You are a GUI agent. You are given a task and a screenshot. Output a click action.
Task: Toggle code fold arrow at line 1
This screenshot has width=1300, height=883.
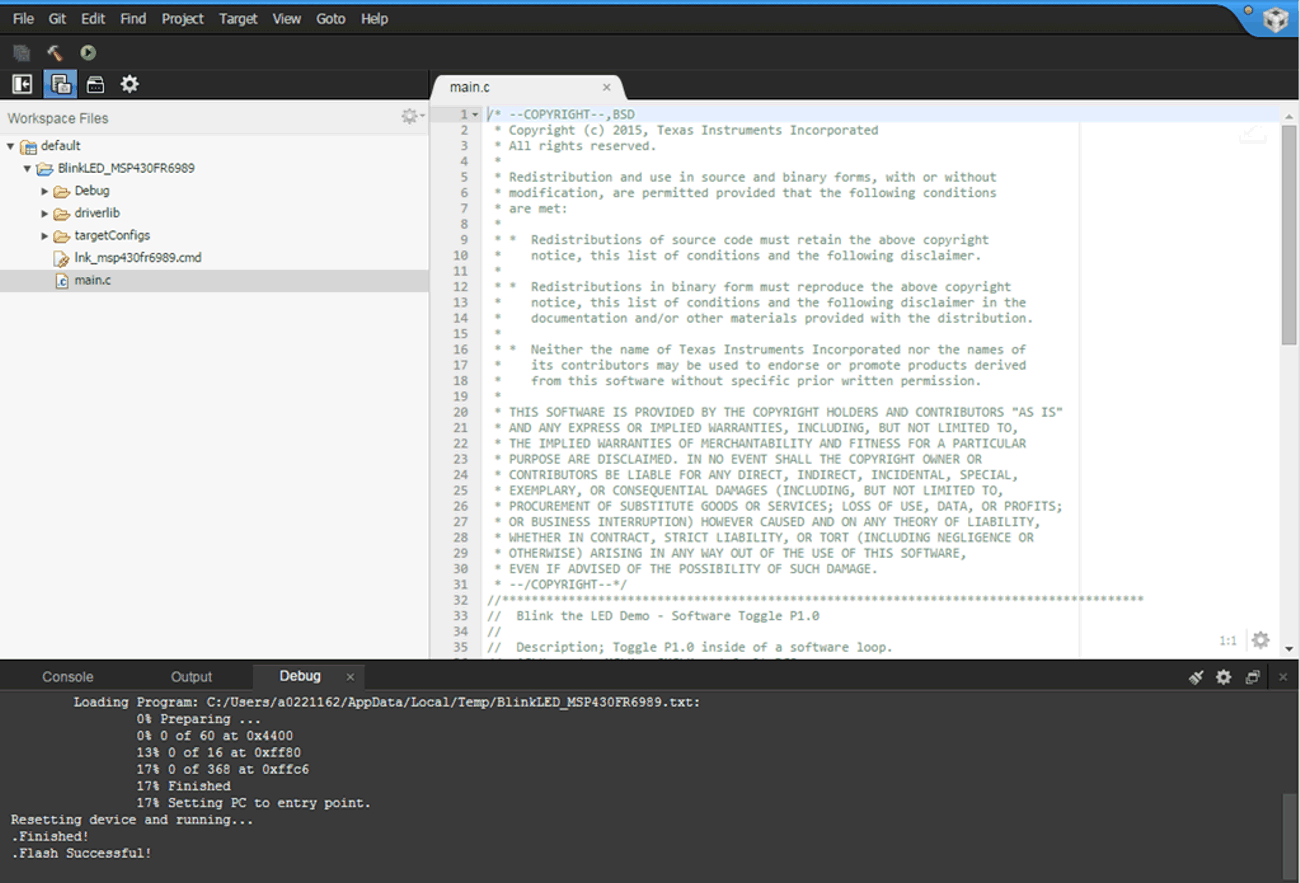click(x=475, y=115)
